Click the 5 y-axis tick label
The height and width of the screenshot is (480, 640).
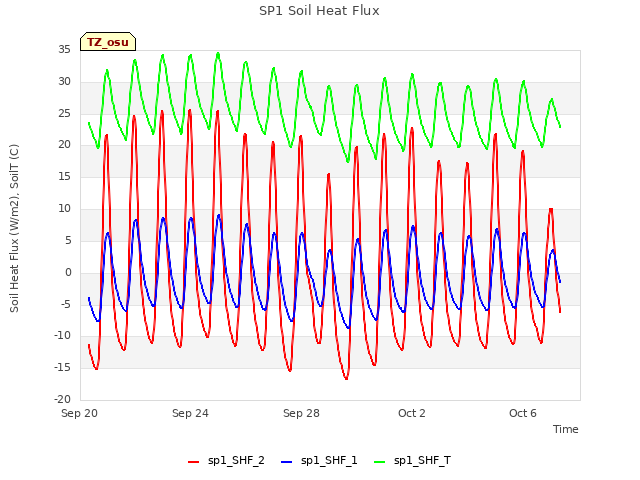[x=68, y=240]
